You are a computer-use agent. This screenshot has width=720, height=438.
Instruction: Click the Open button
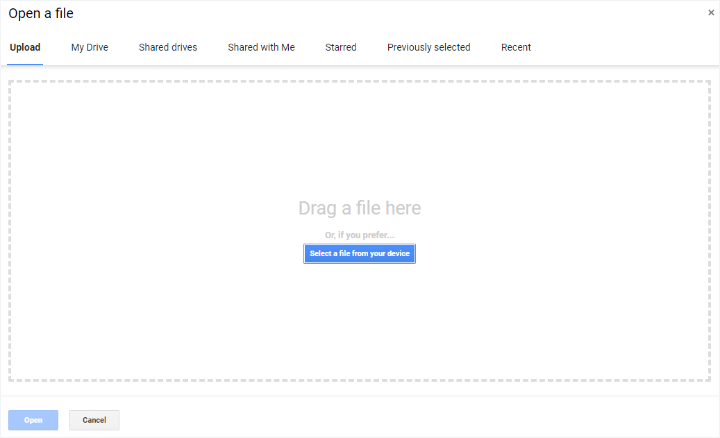tap(33, 420)
